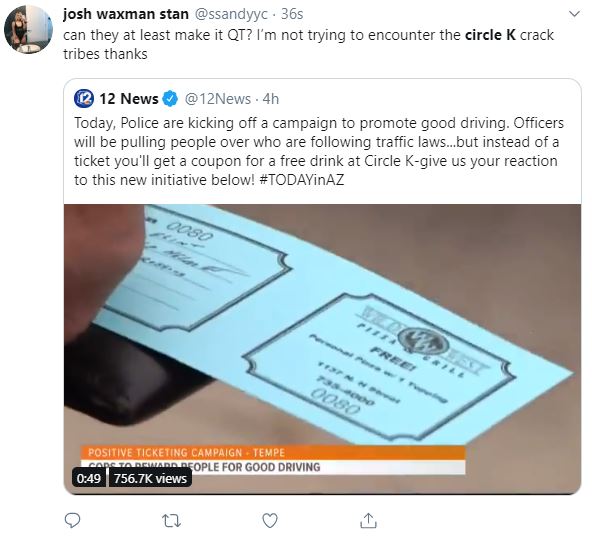The height and width of the screenshot is (544, 592).
Task: Click the @12News handle in quoted tweet
Action: tap(217, 99)
